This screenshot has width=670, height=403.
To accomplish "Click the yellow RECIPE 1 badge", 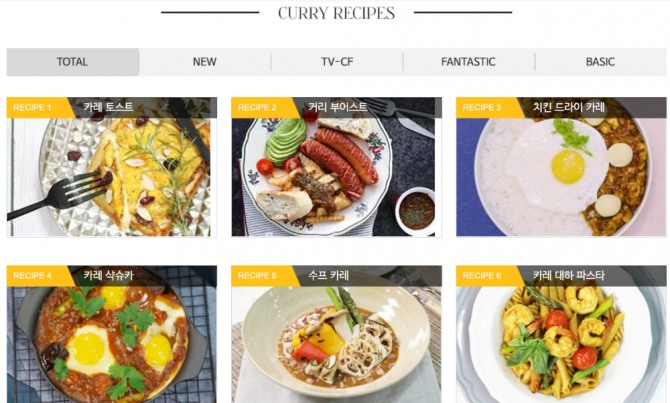I will pyautogui.click(x=37, y=108).
